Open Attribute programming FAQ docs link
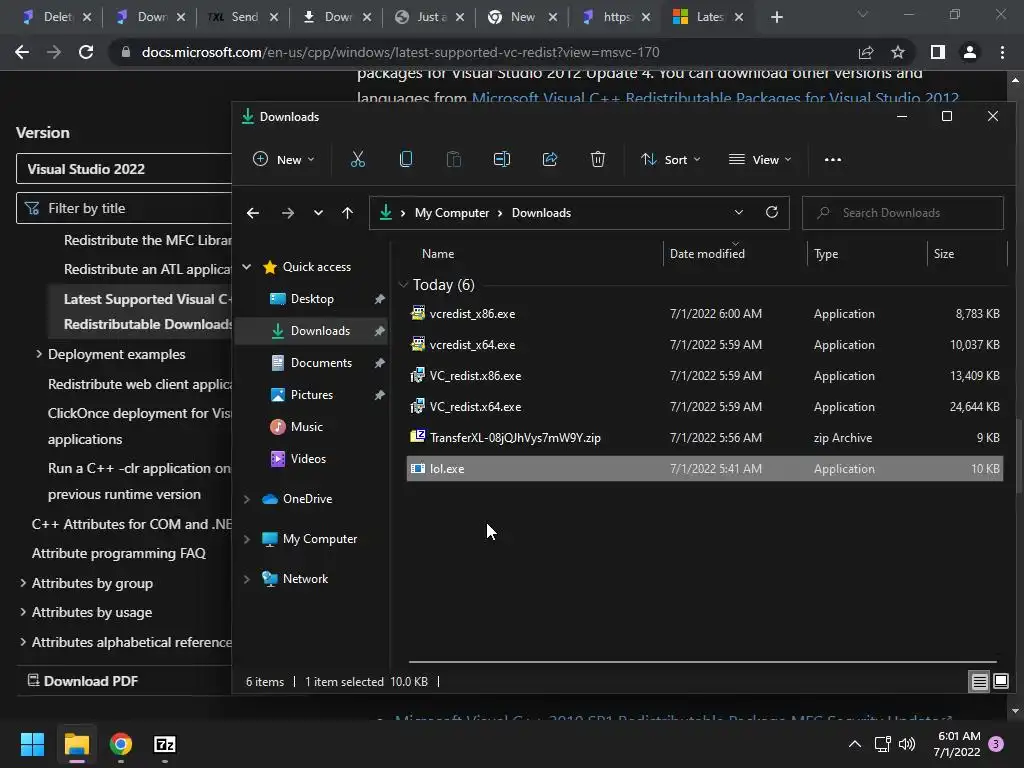1024x768 pixels. (119, 553)
